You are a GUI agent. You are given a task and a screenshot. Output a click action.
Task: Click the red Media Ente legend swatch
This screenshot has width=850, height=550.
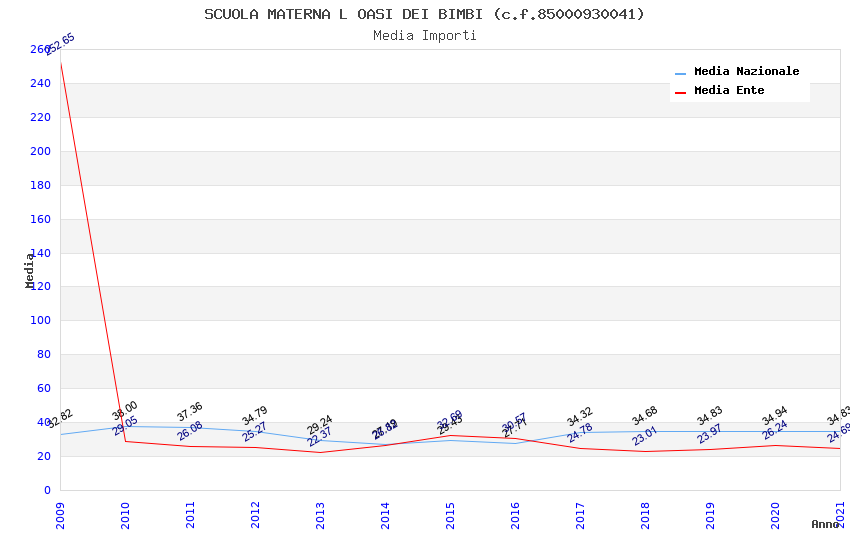[x=680, y=93]
